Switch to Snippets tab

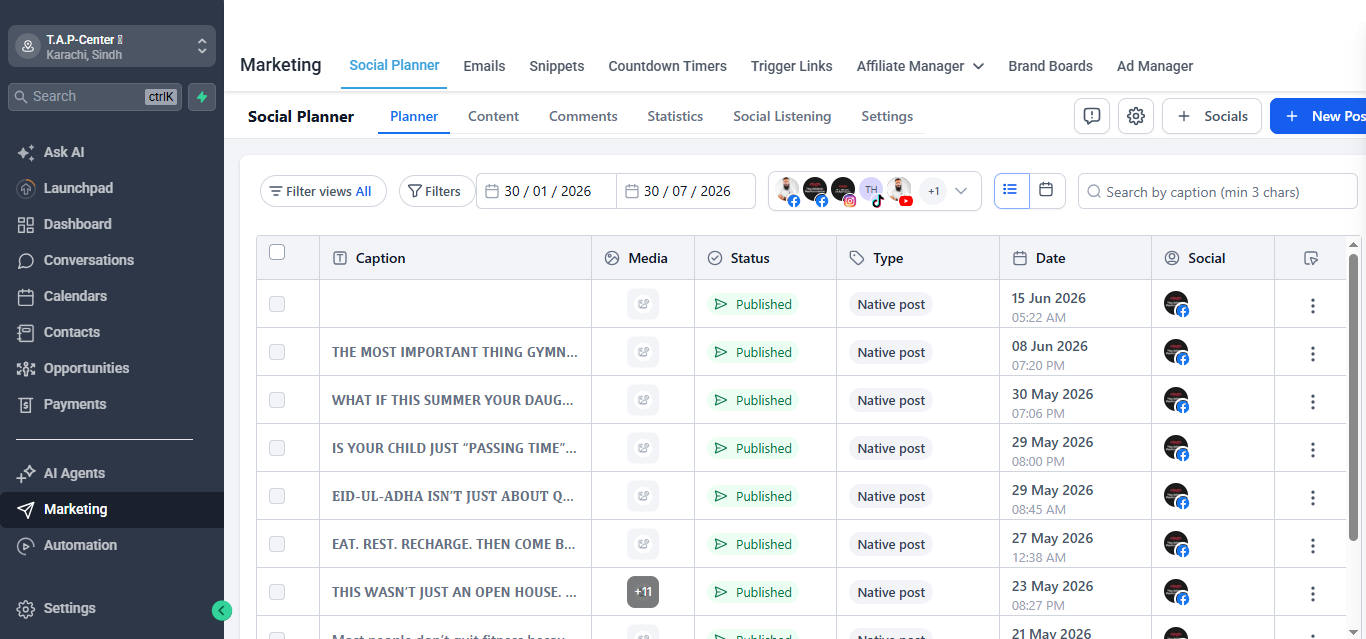[557, 66]
